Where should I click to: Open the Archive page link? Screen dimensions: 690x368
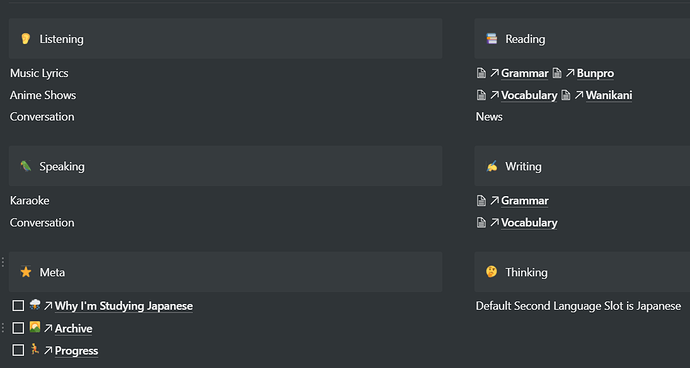(x=73, y=328)
